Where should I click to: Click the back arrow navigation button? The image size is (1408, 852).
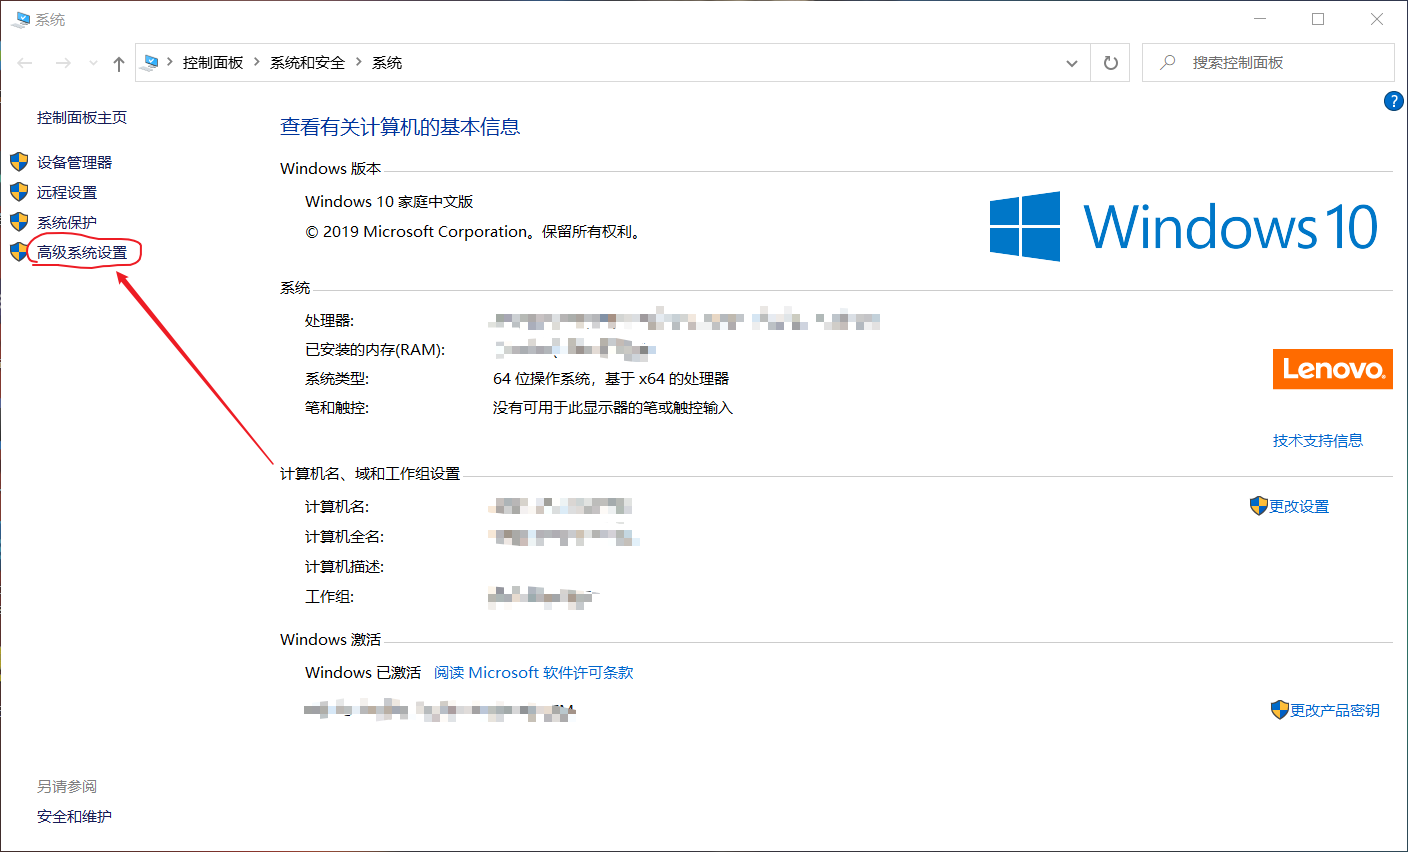(x=25, y=63)
